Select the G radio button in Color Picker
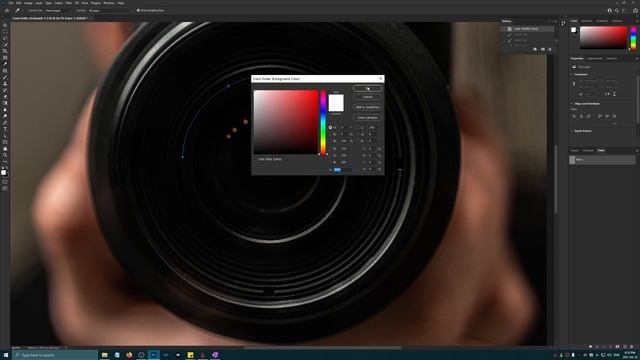The height and width of the screenshot is (360, 640). pyautogui.click(x=330, y=156)
